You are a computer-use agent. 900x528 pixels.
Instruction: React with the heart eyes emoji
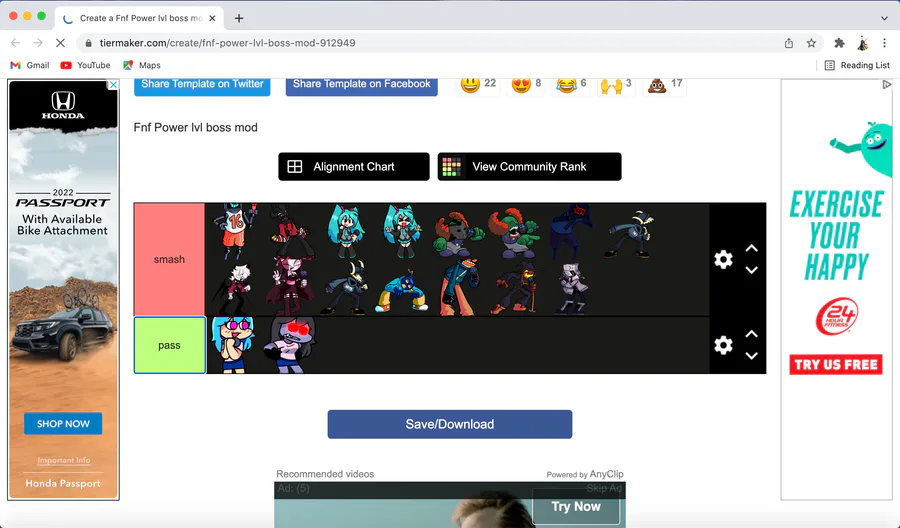coord(521,84)
